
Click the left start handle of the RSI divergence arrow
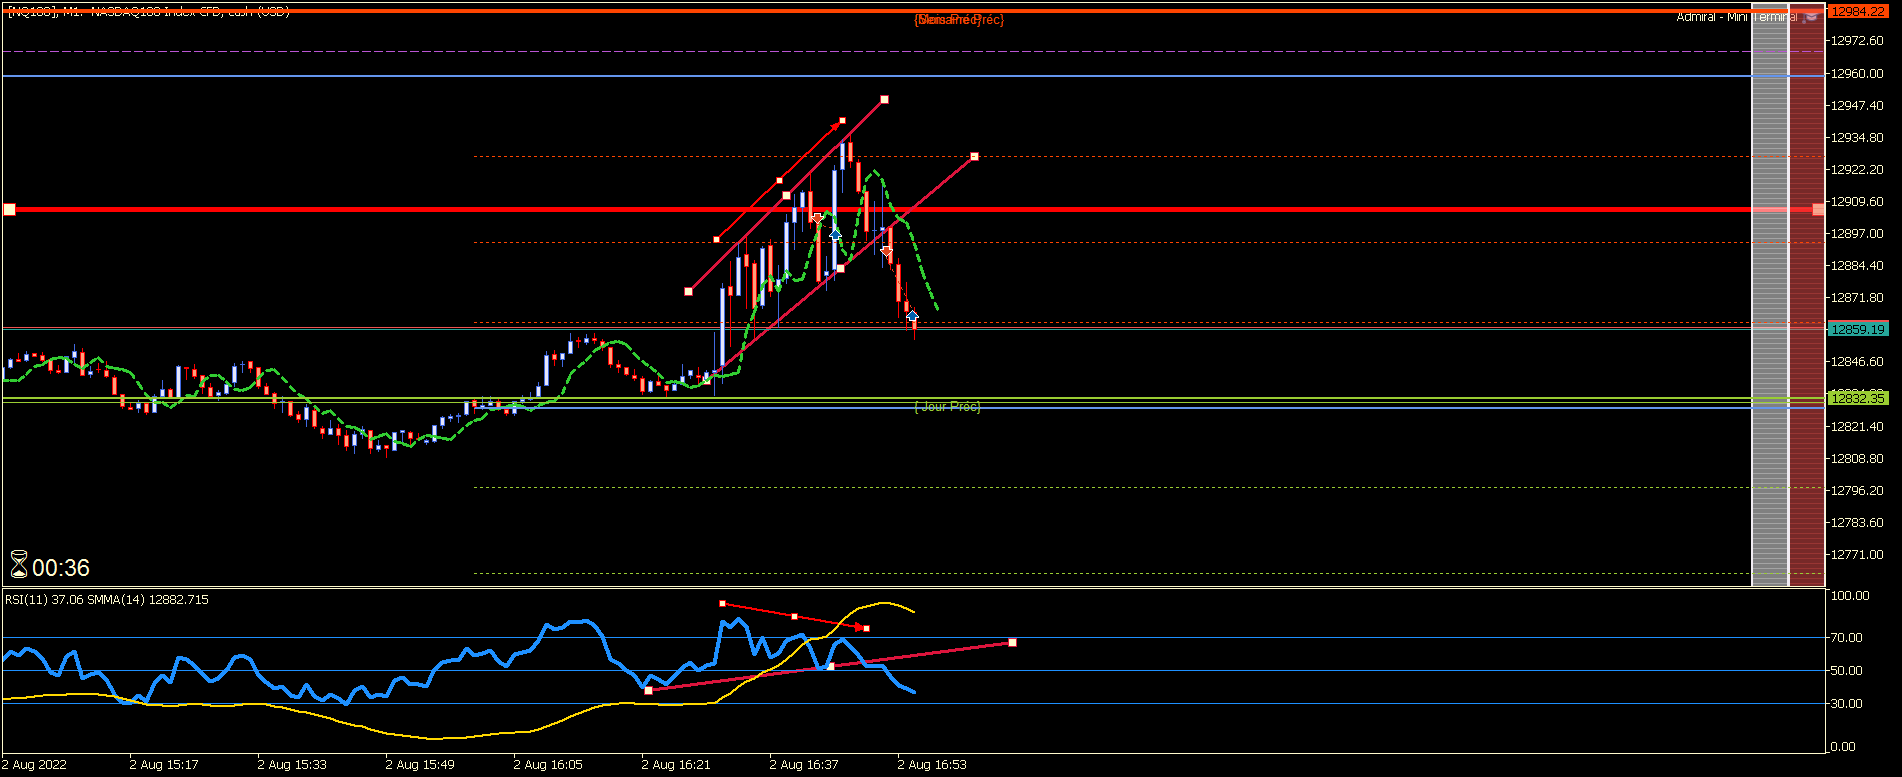click(x=722, y=603)
